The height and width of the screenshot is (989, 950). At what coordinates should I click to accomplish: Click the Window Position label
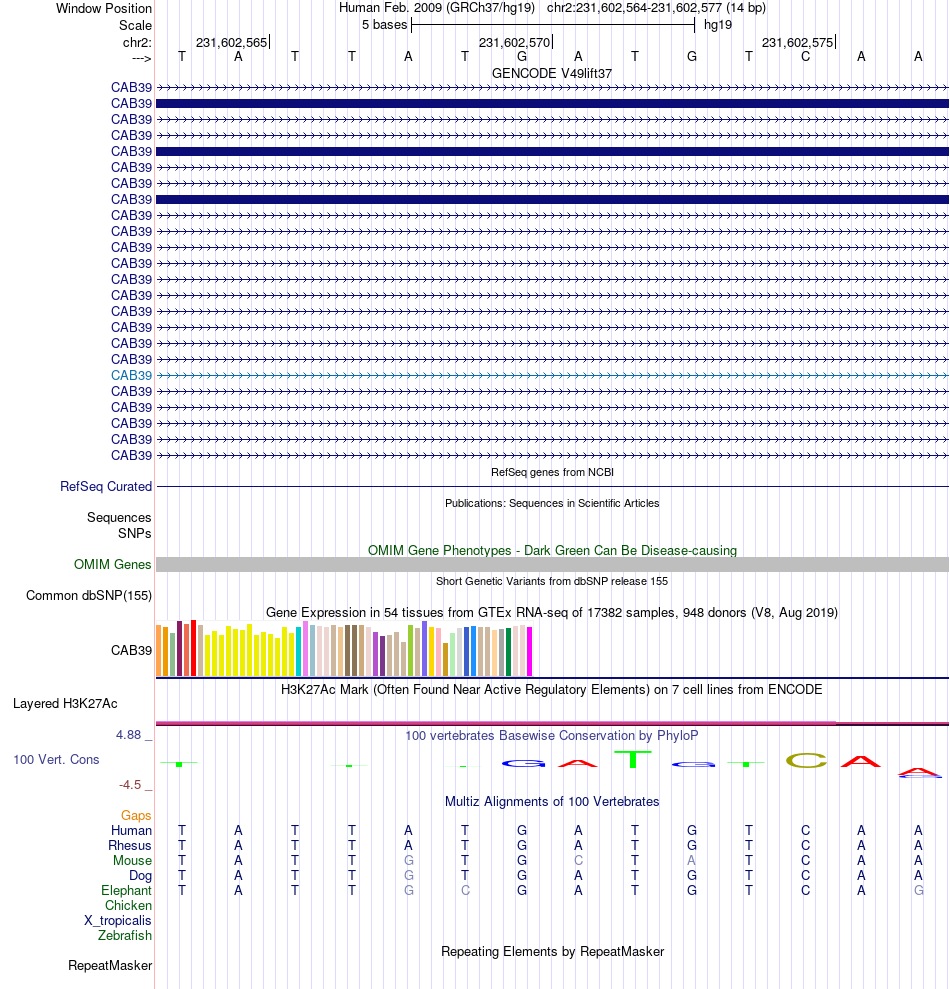104,9
